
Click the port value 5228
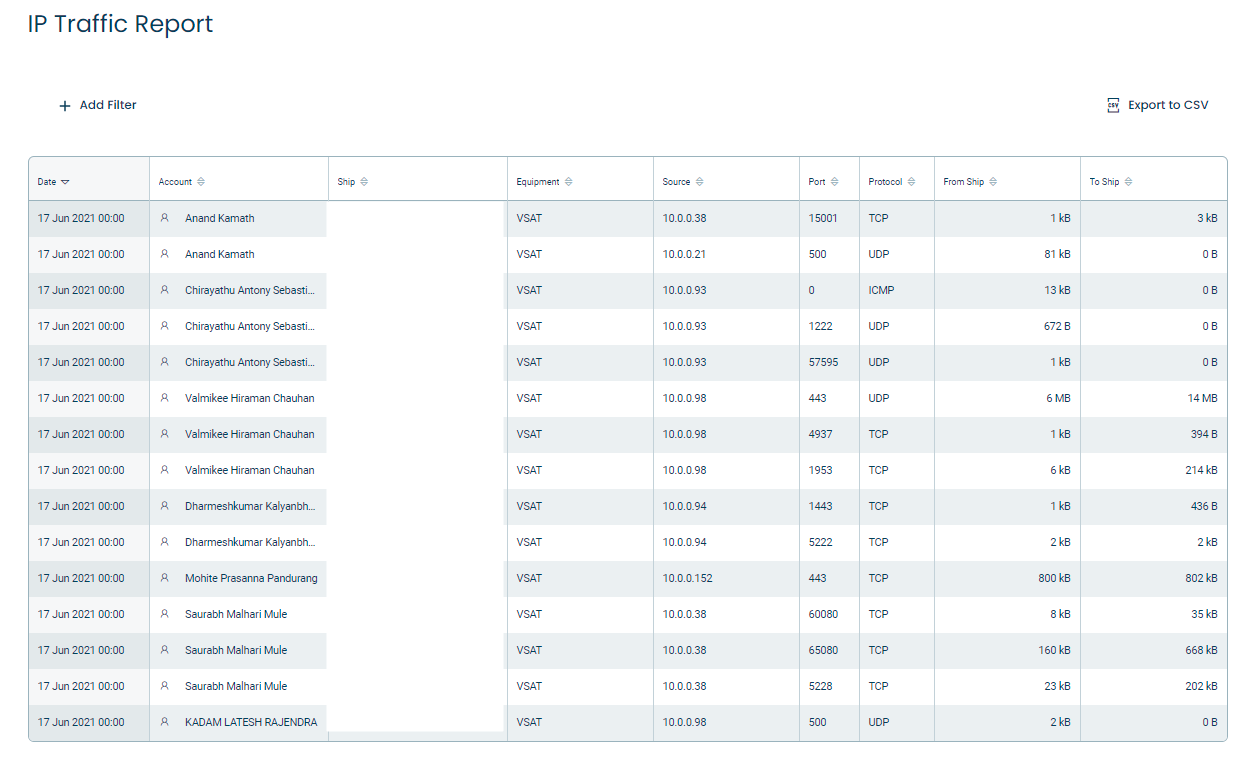(820, 686)
